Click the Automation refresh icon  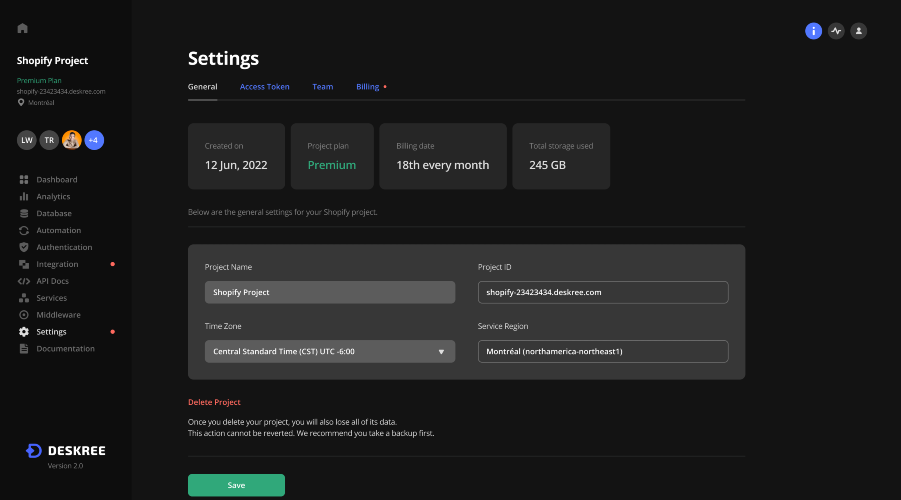pyautogui.click(x=24, y=230)
